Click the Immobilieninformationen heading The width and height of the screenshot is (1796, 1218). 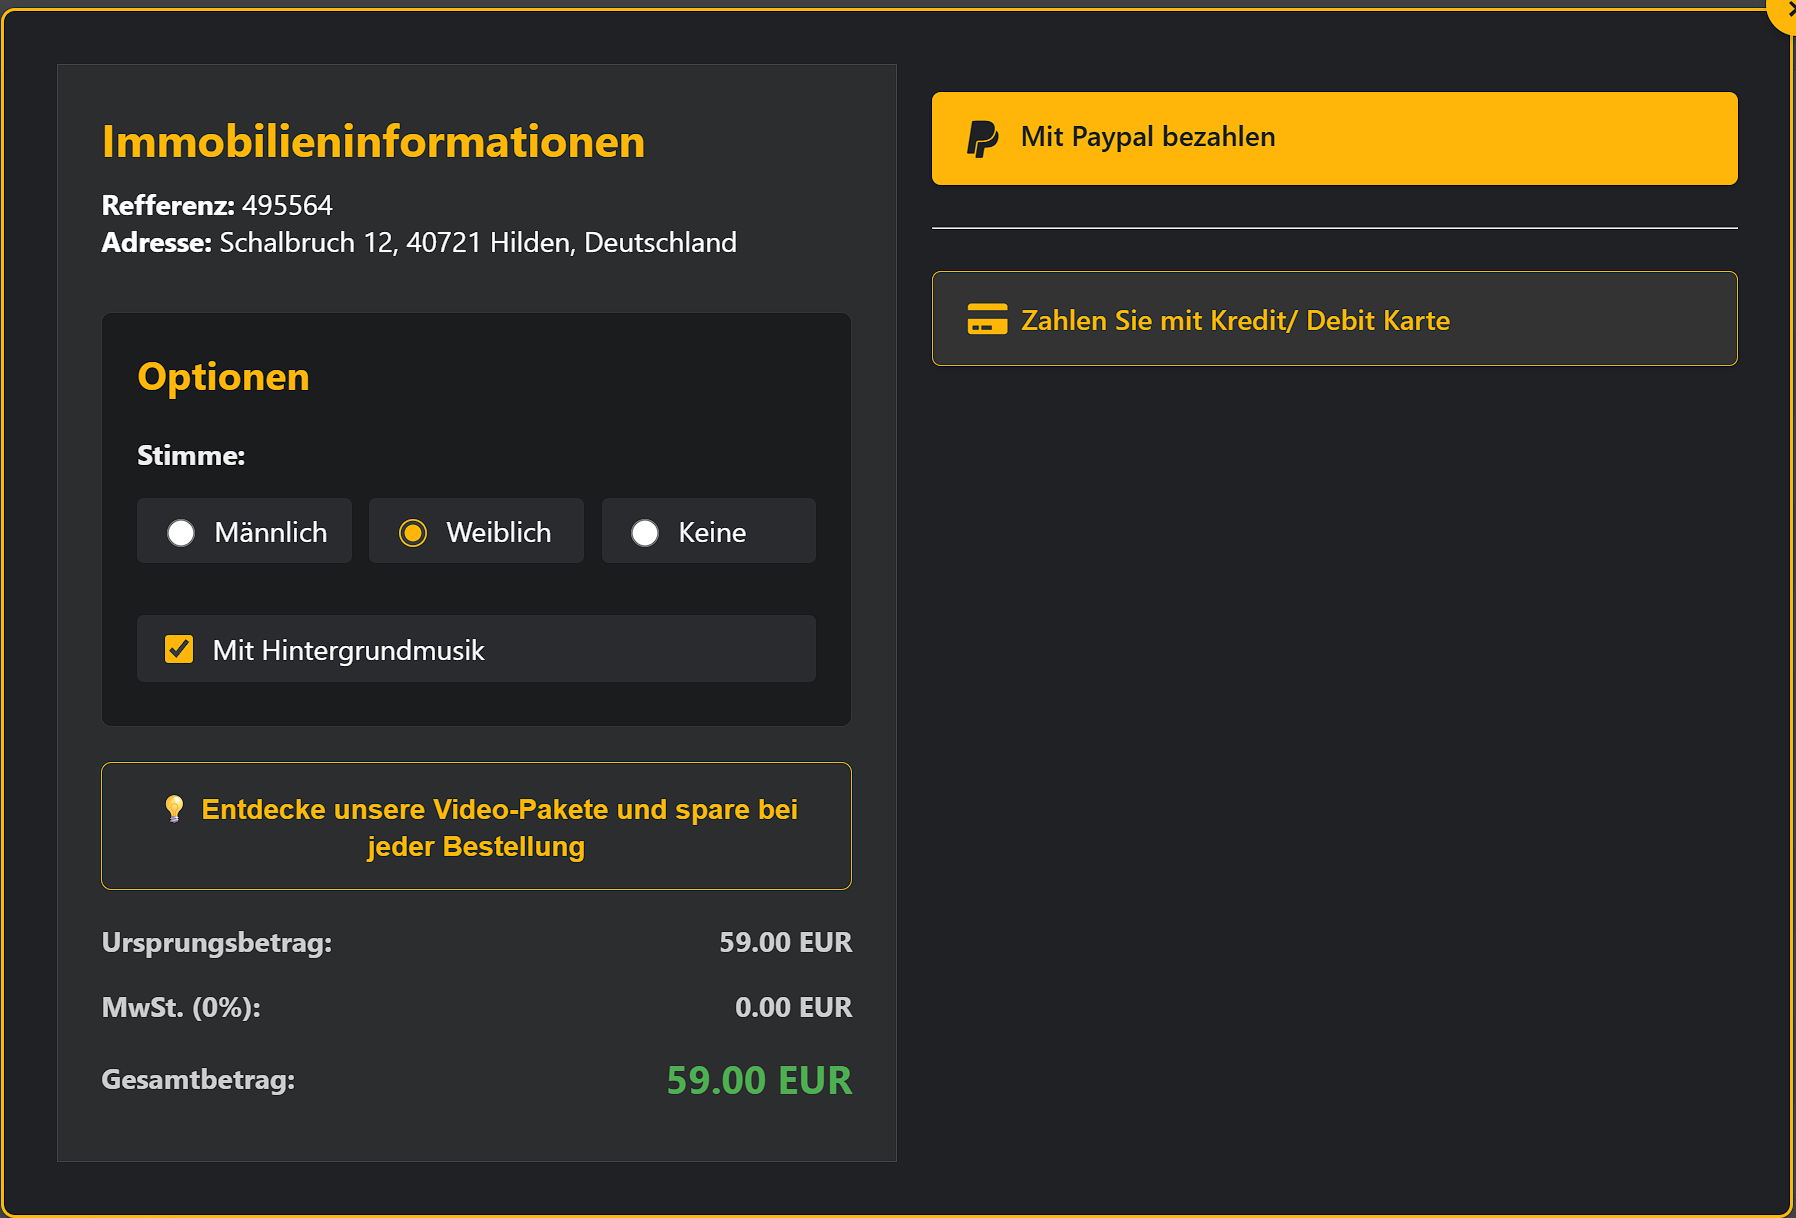point(373,141)
